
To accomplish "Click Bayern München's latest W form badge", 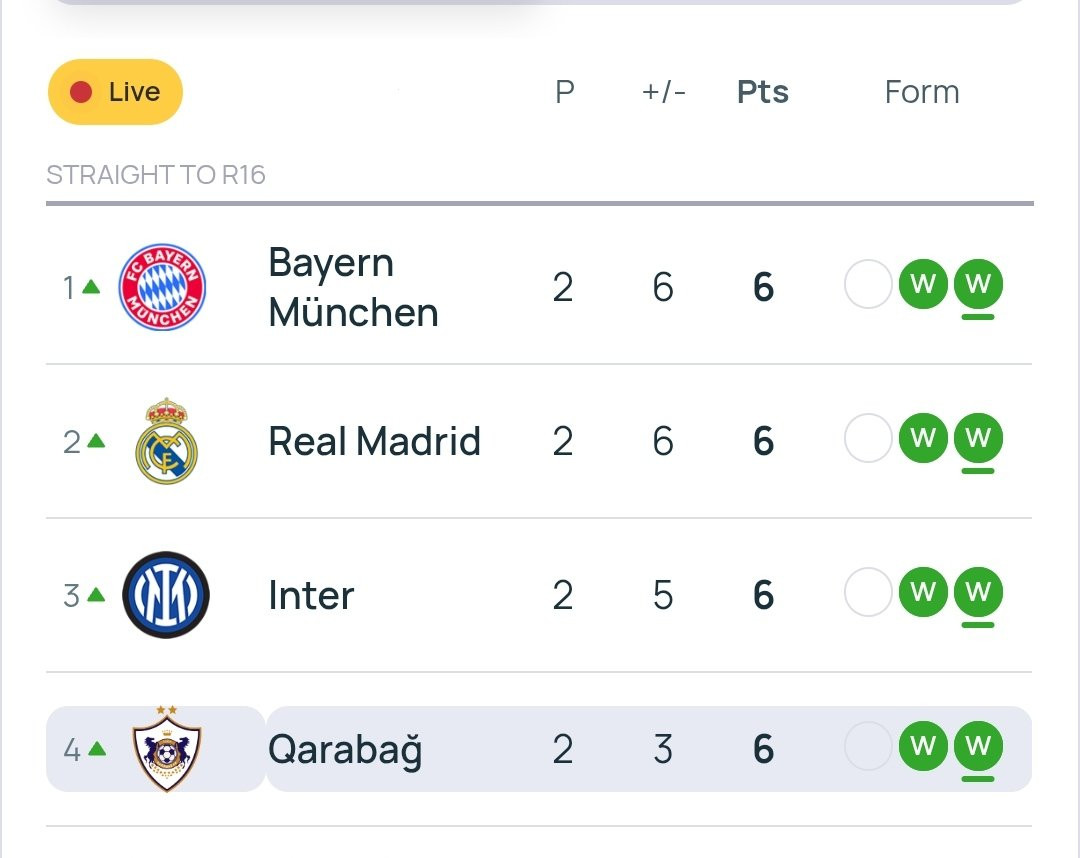I will (978, 284).
